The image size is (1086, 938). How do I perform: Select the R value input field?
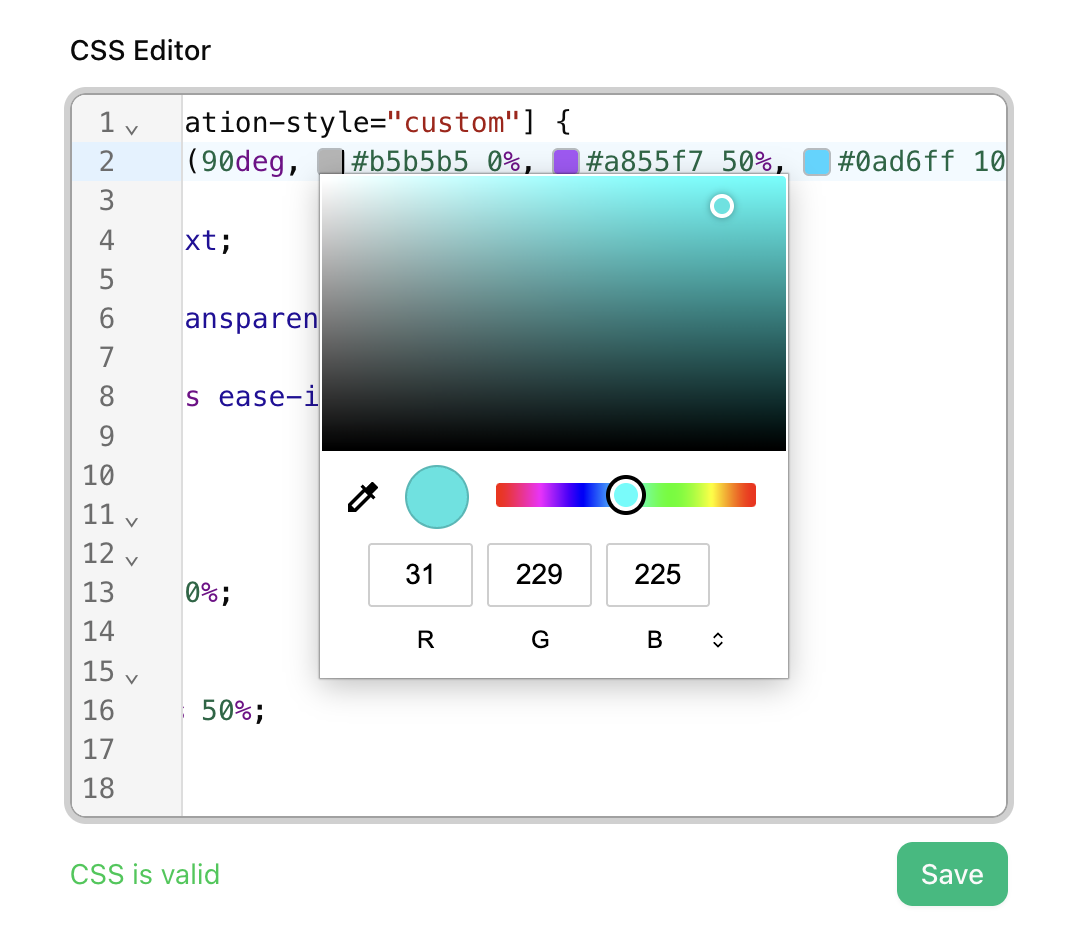coord(420,575)
